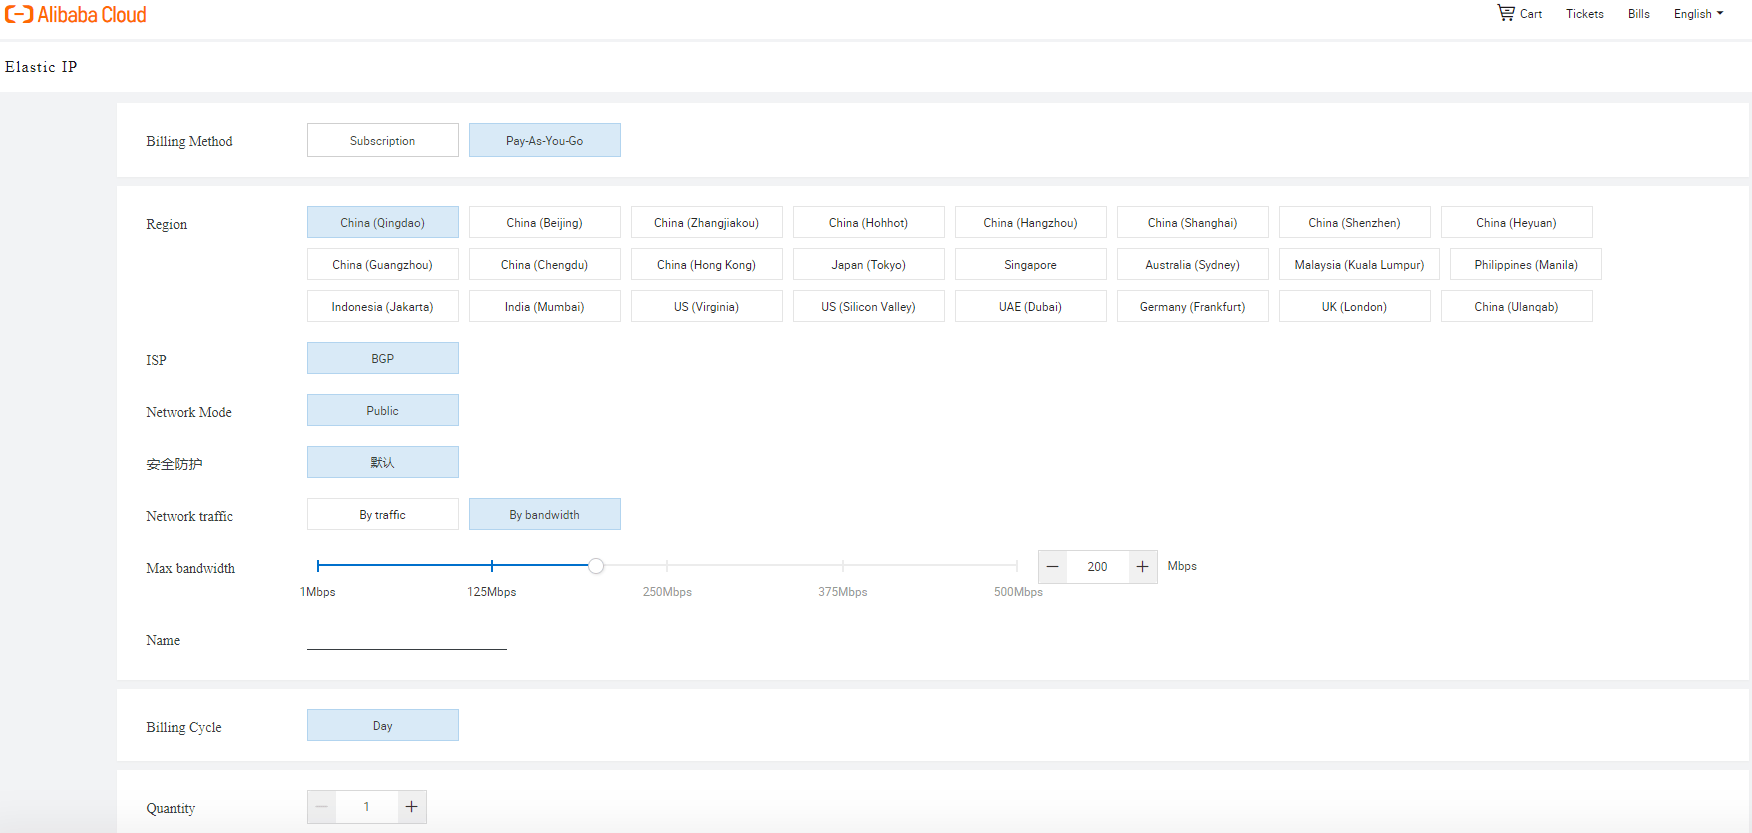Select the US (Silicon Valley) region

[x=869, y=306]
